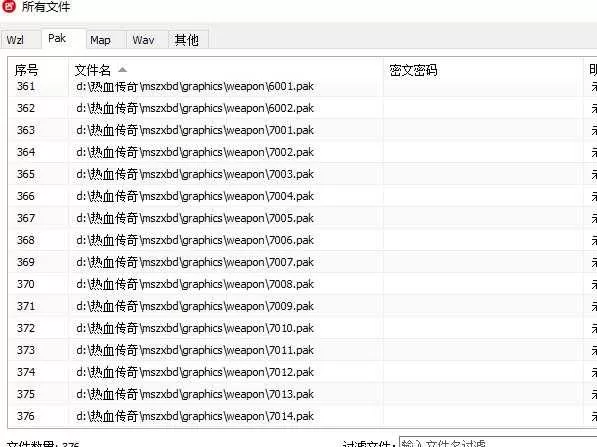Screen dimensions: 597x447
Task: Click sequence number 375
Action: [26, 394]
